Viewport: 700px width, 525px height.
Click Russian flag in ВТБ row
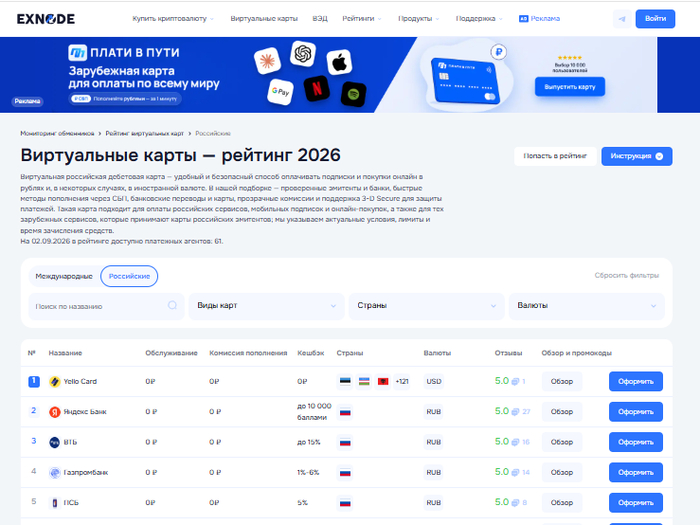coord(345,442)
